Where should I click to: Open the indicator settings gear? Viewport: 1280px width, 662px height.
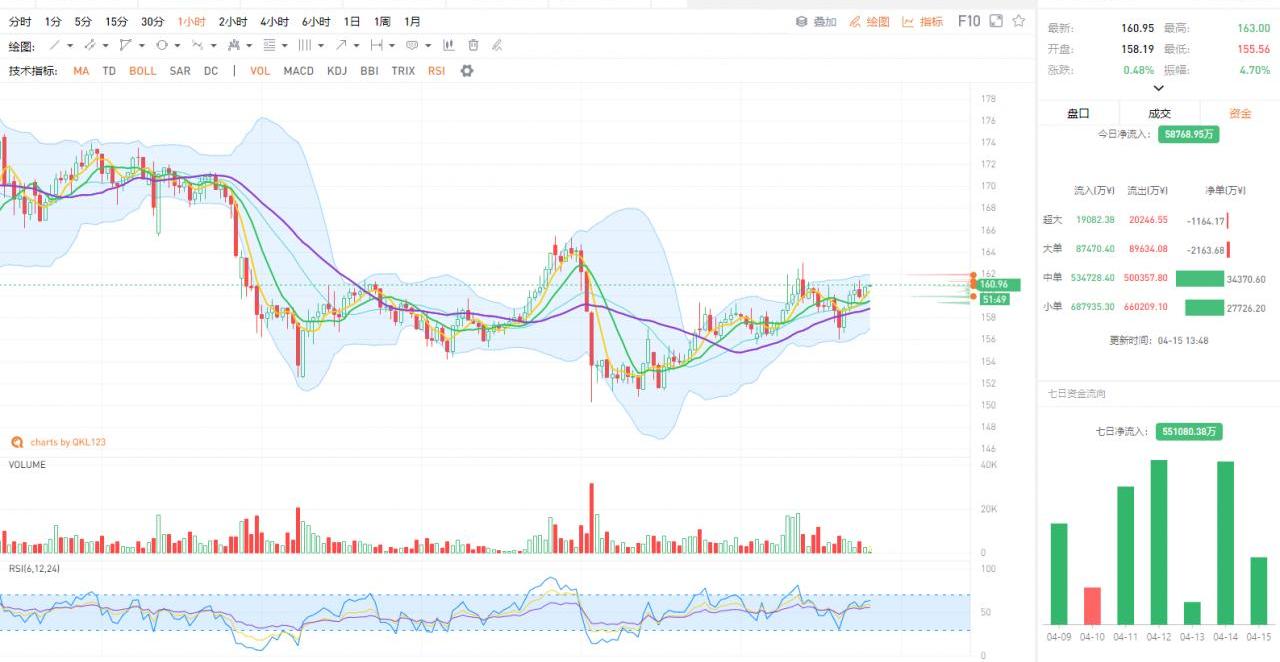466,71
